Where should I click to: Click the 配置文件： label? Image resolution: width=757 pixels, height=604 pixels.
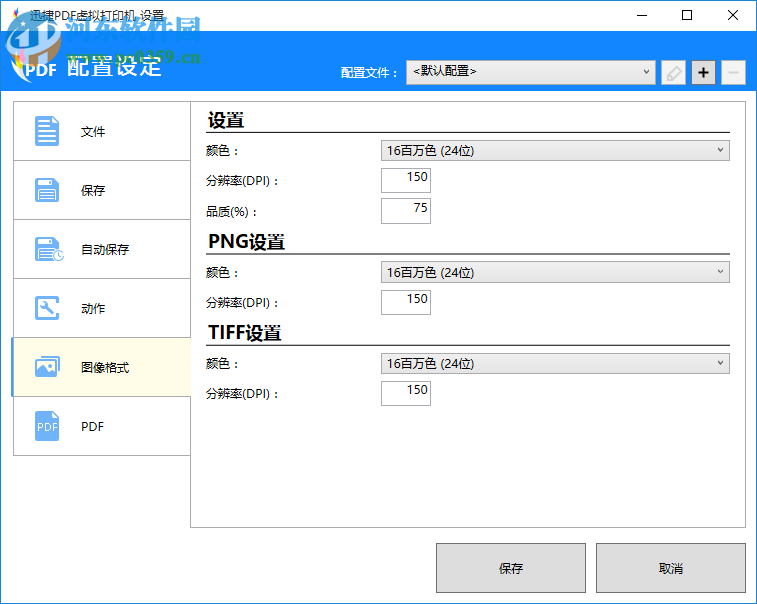pos(370,73)
